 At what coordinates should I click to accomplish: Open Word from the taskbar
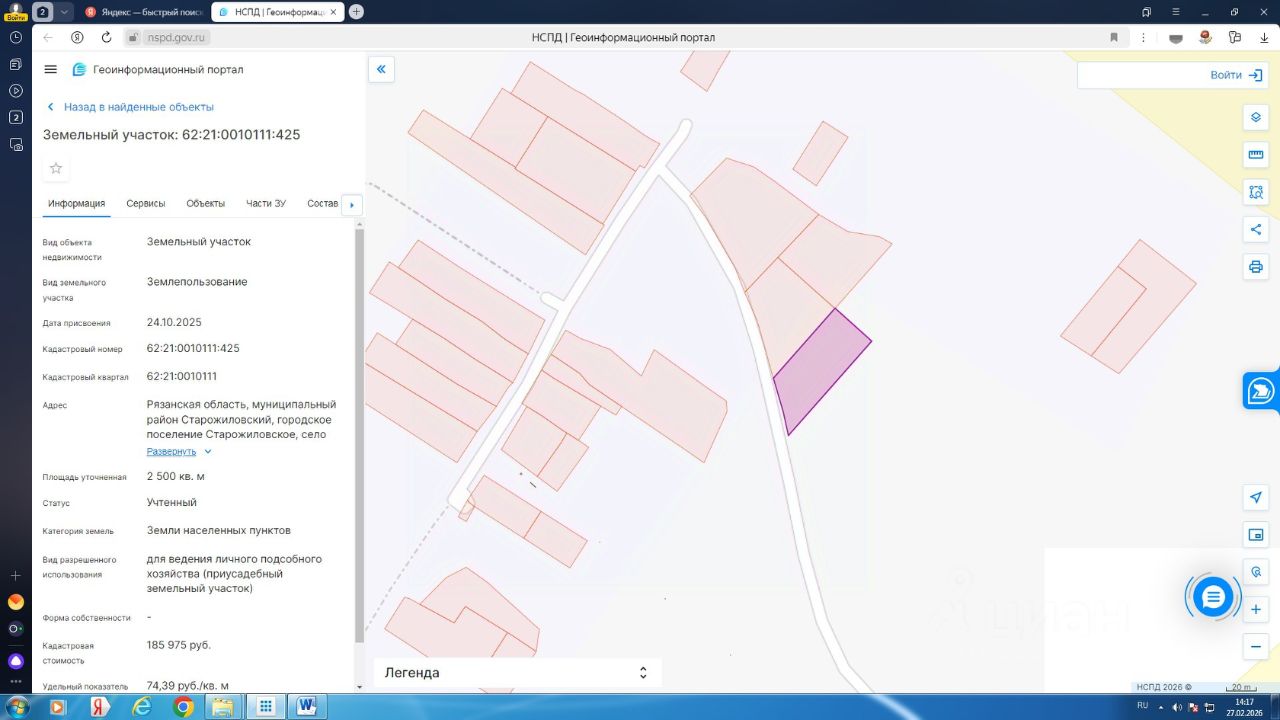(307, 707)
